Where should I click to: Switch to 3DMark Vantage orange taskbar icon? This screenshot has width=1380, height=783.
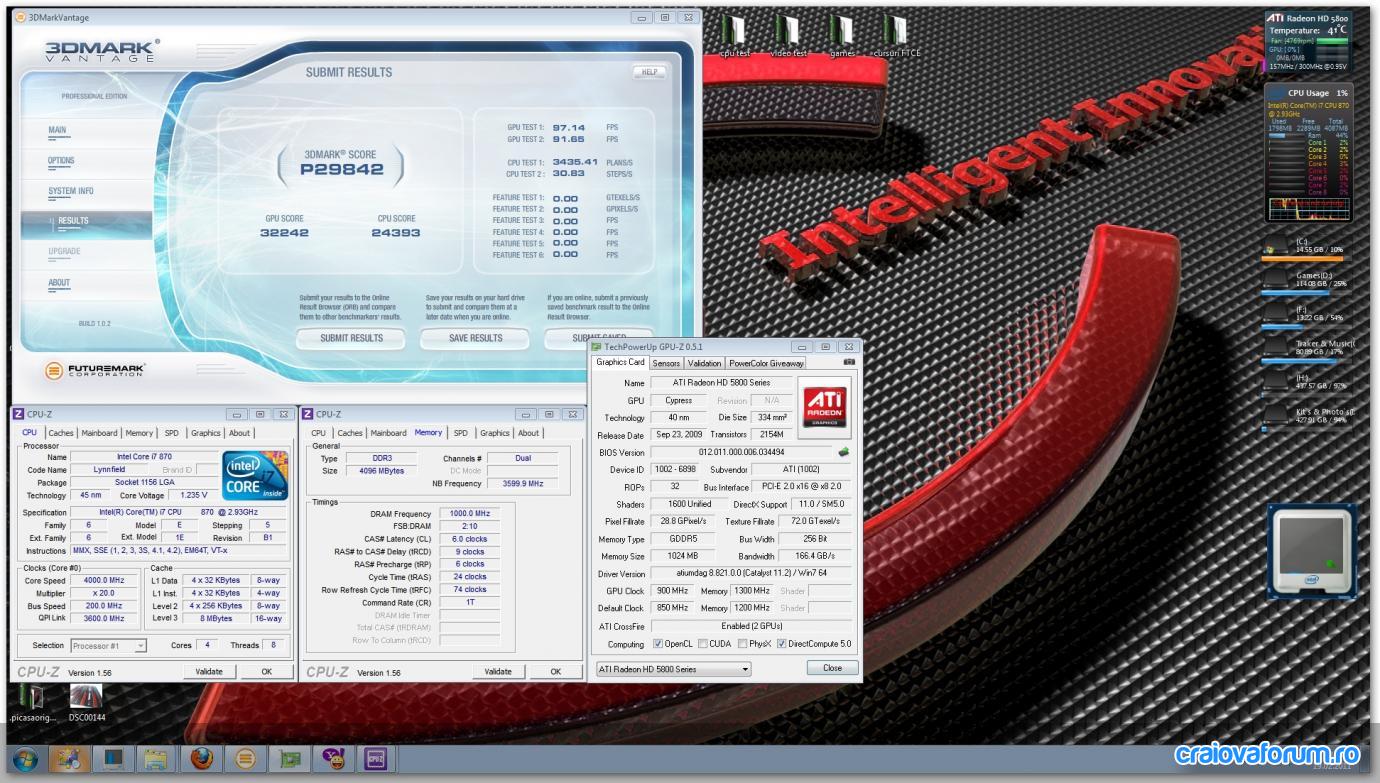coord(246,761)
